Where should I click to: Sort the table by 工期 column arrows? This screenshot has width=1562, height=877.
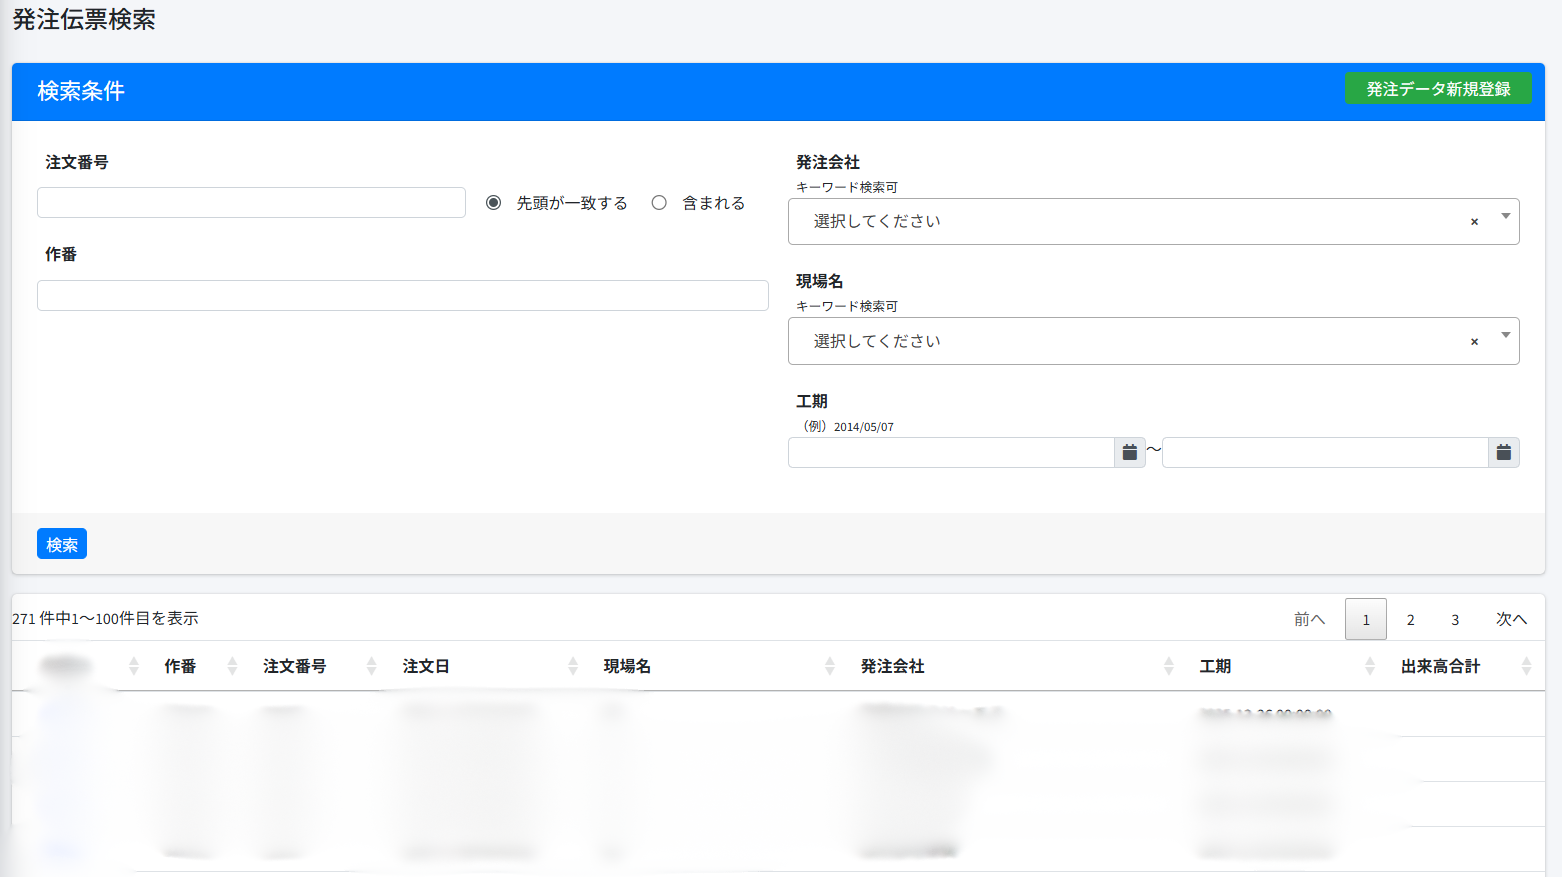click(1369, 666)
